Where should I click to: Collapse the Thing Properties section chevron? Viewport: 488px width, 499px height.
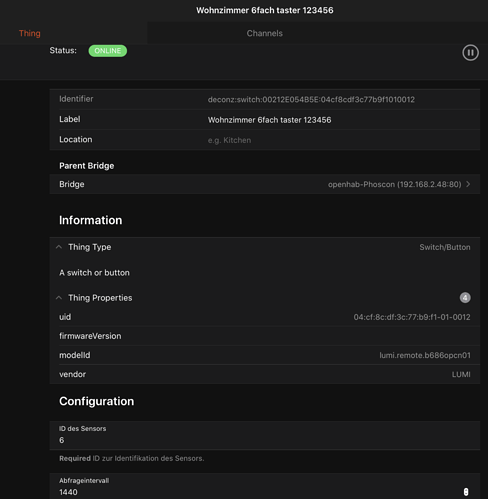(x=59, y=298)
